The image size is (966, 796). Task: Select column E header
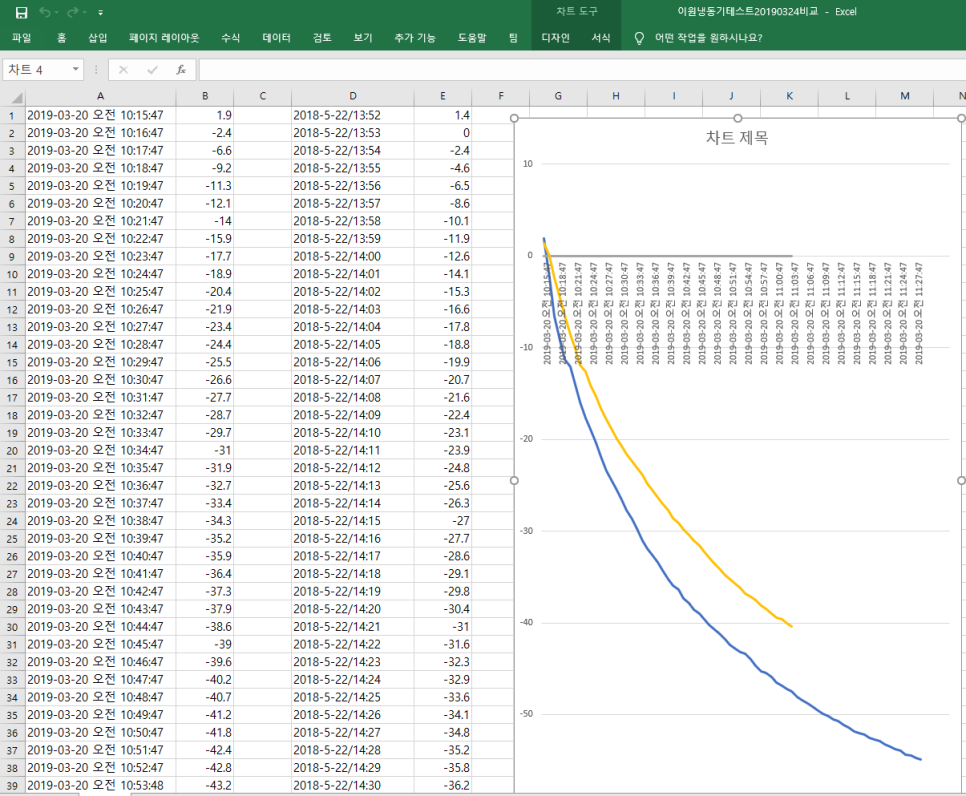pos(443,96)
